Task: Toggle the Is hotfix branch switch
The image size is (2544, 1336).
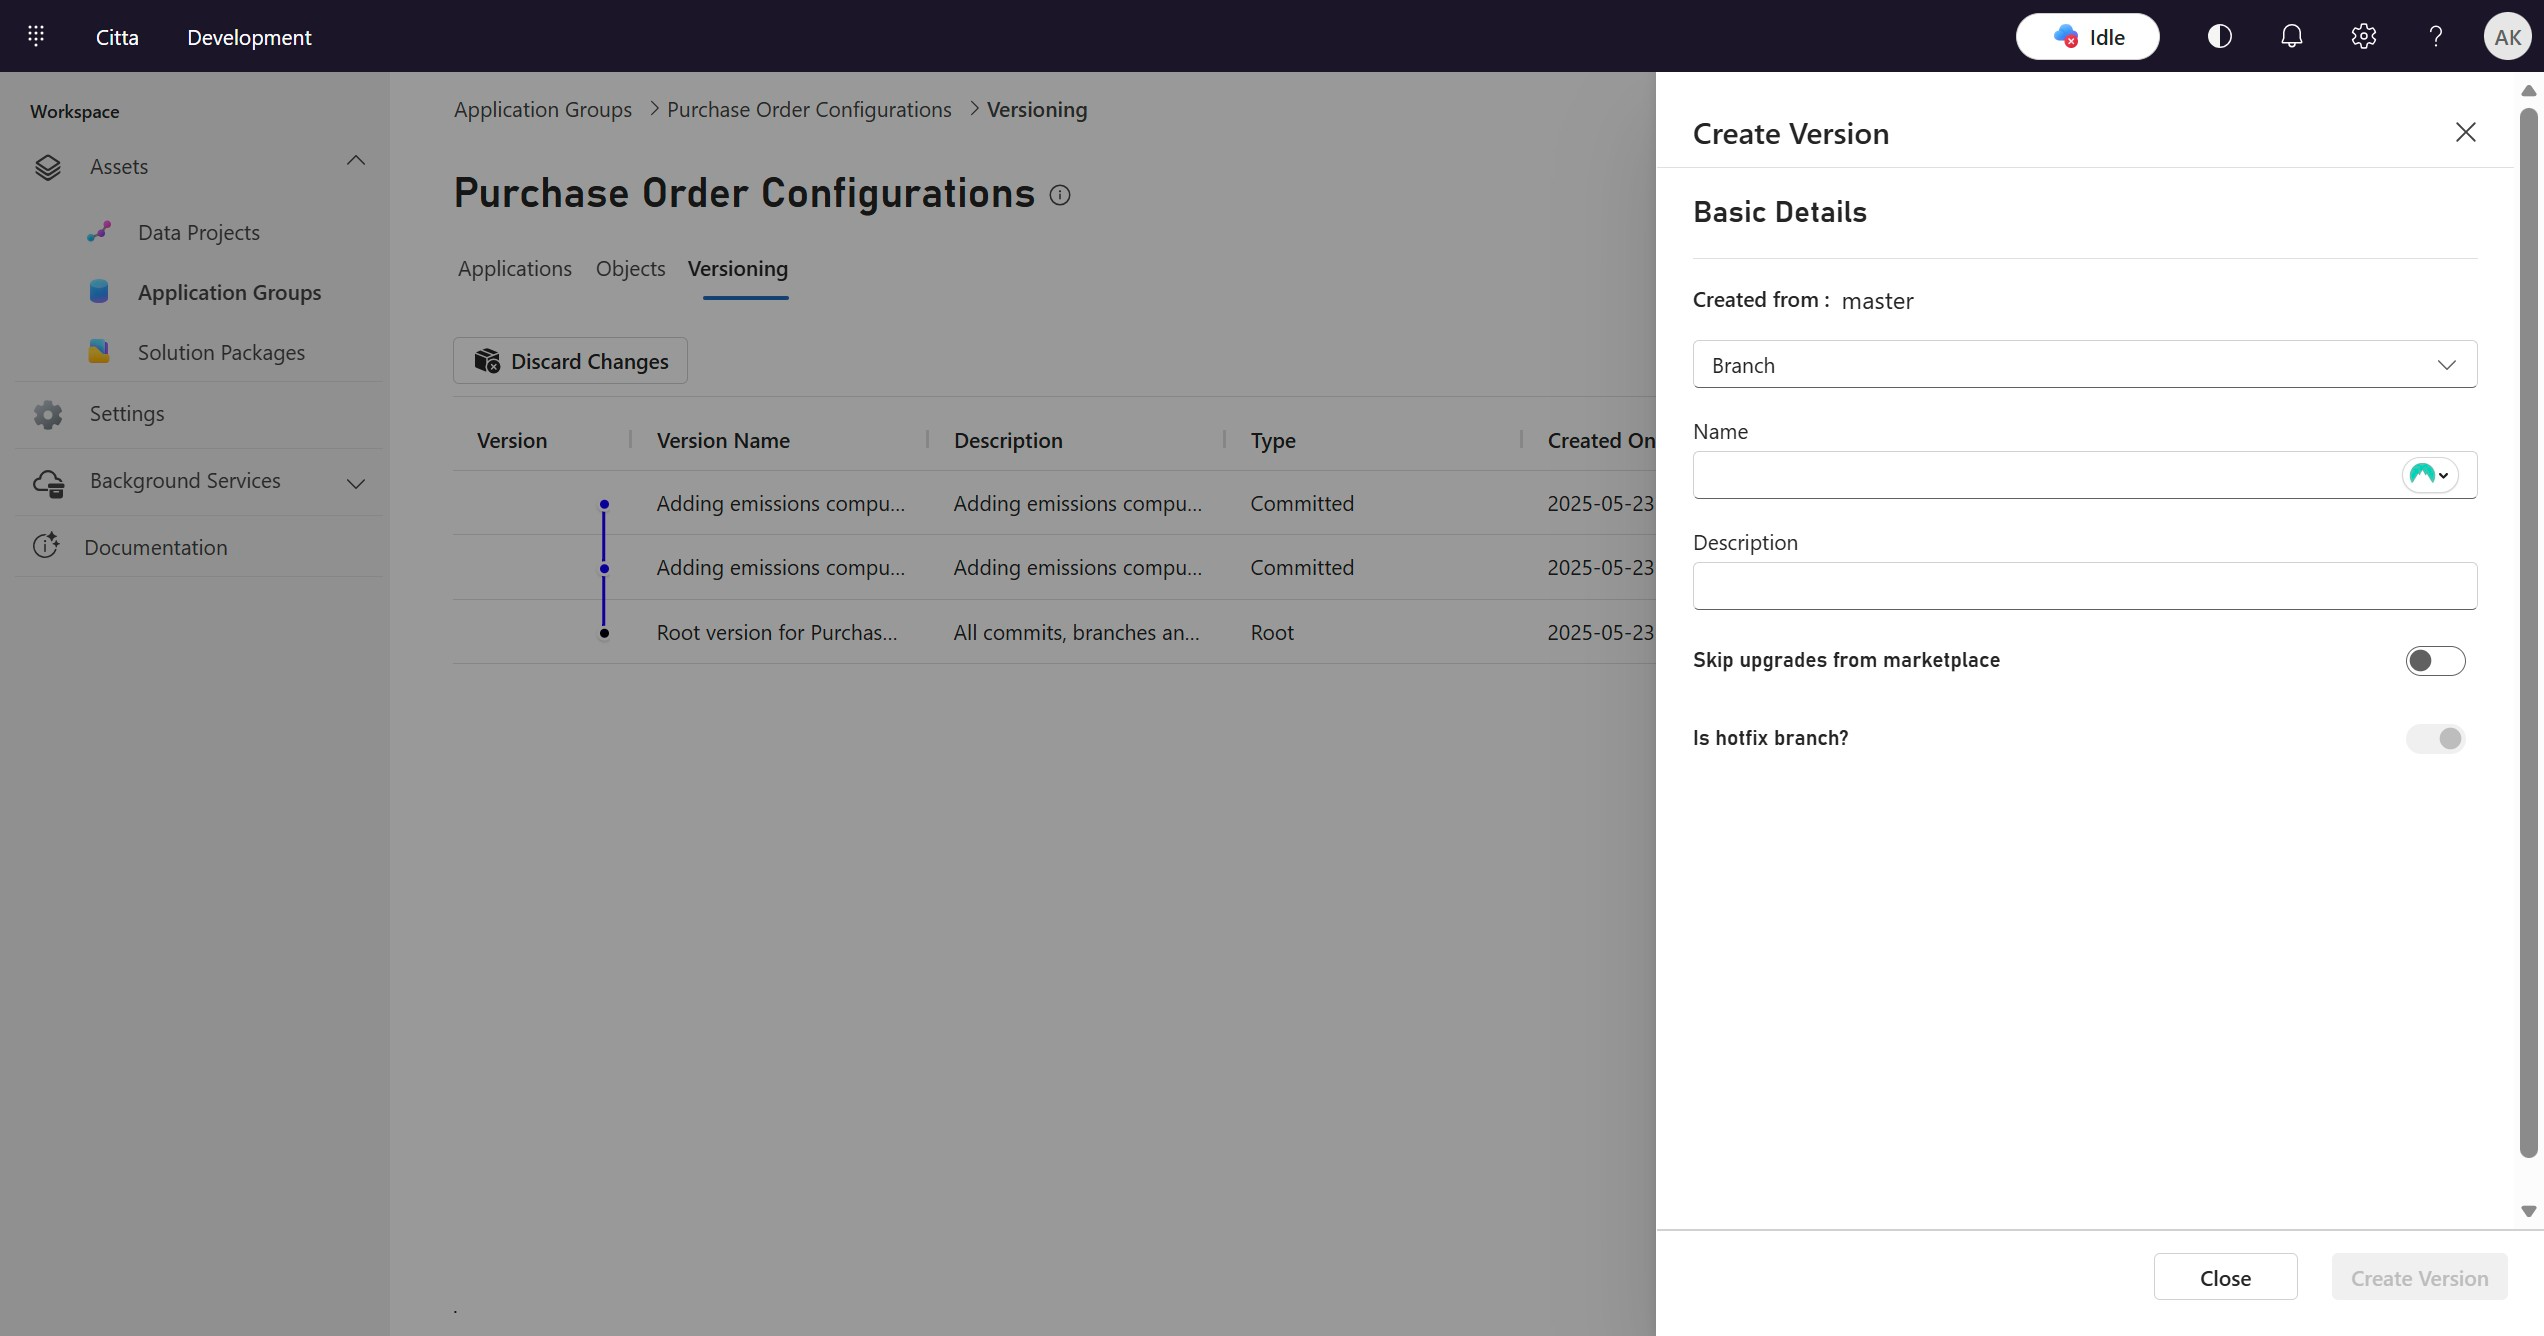Action: tap(2434, 739)
